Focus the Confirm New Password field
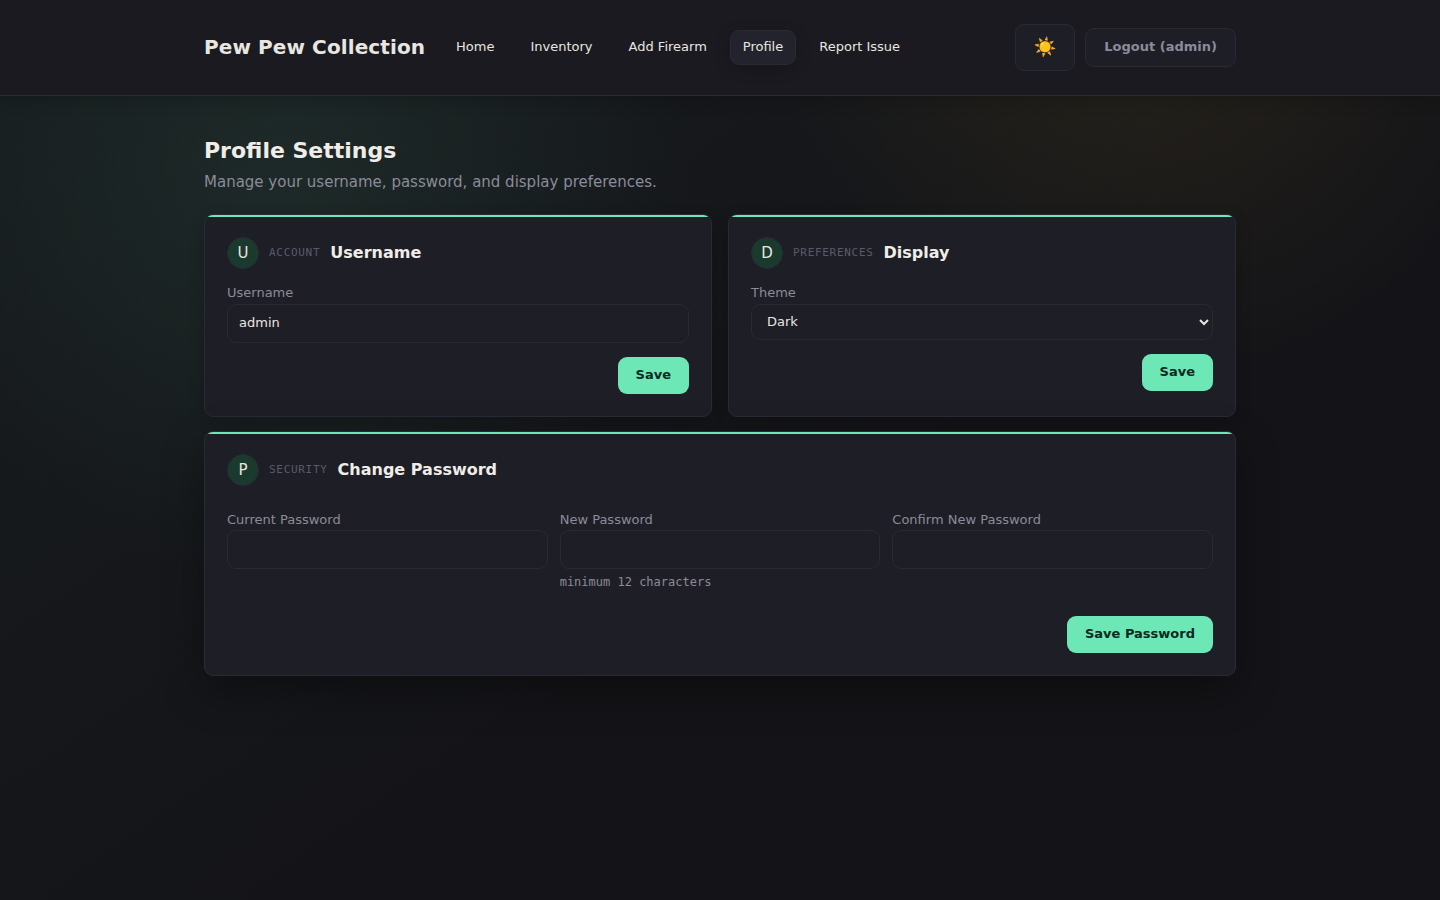1440x900 pixels. [x=1052, y=549]
